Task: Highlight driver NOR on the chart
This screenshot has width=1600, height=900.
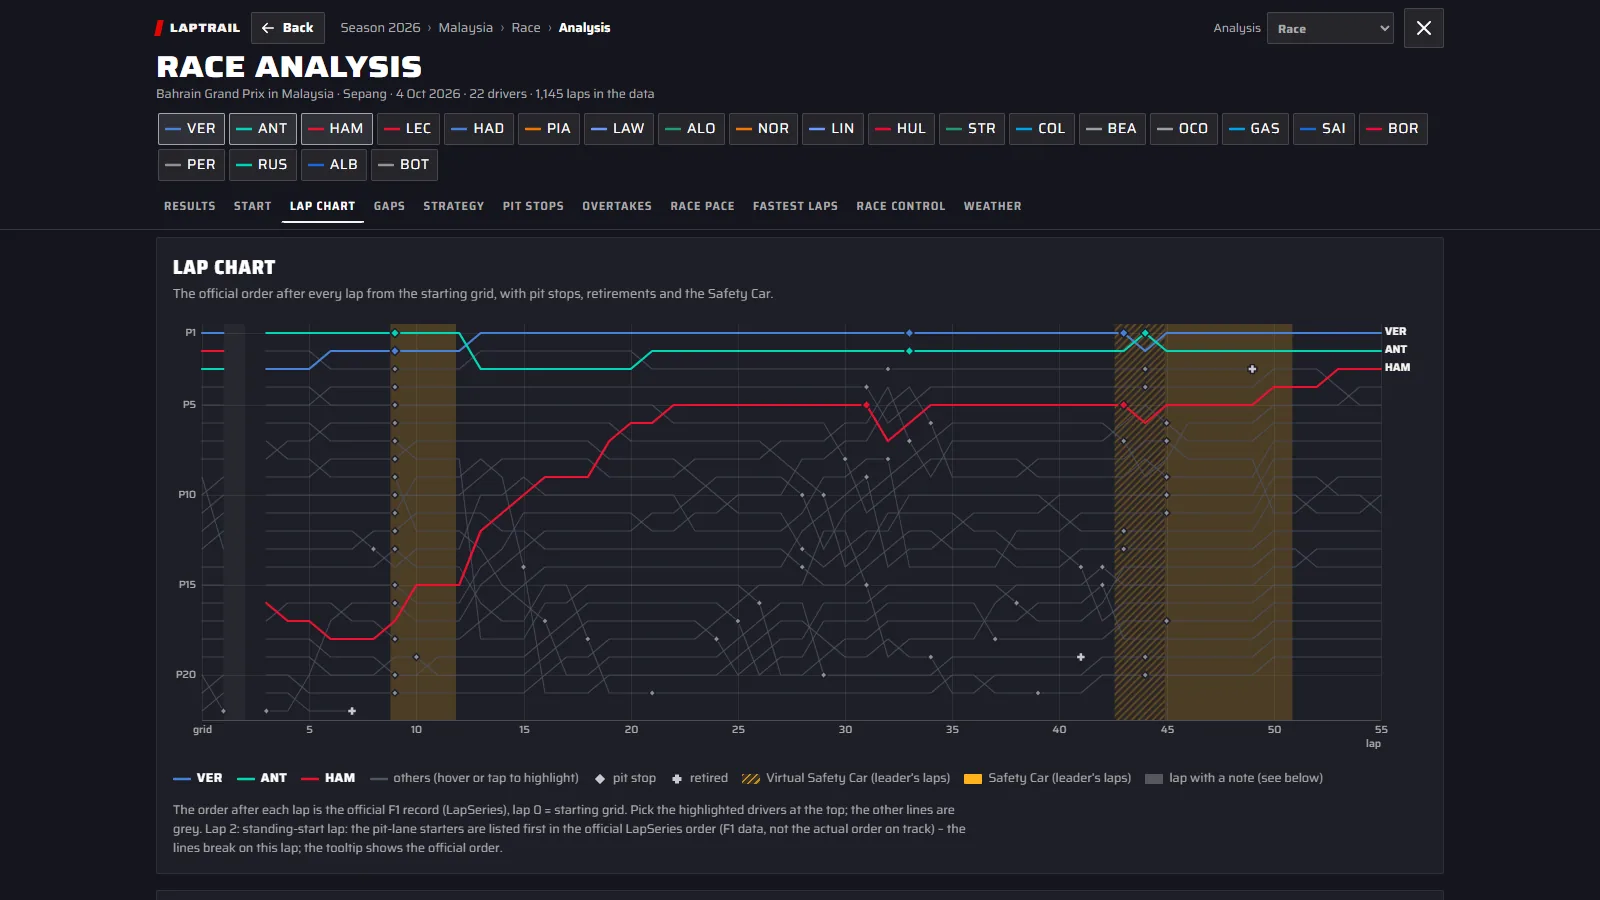Action: pyautogui.click(x=763, y=129)
